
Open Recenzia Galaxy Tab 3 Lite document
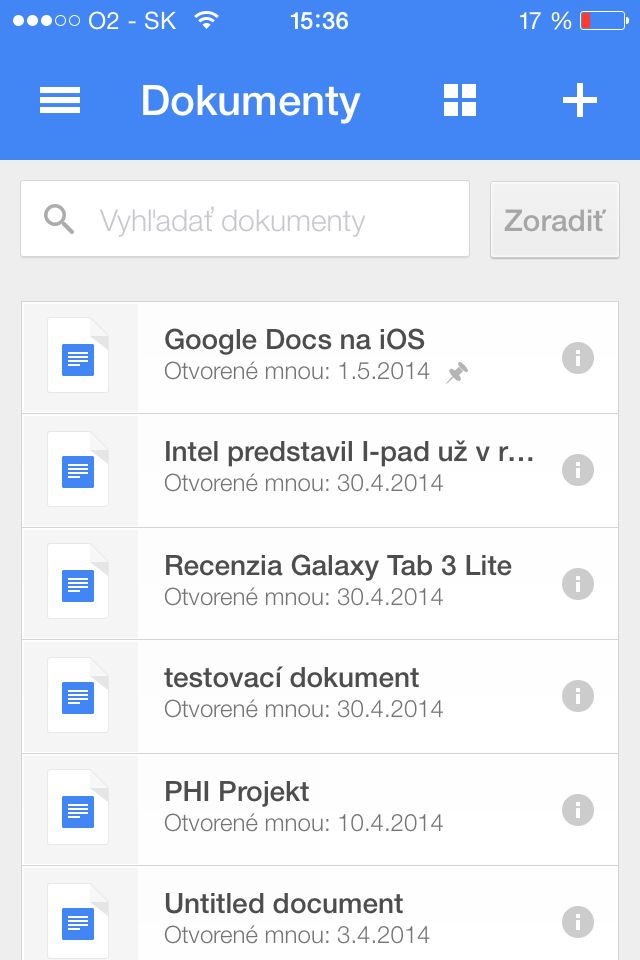338,566
